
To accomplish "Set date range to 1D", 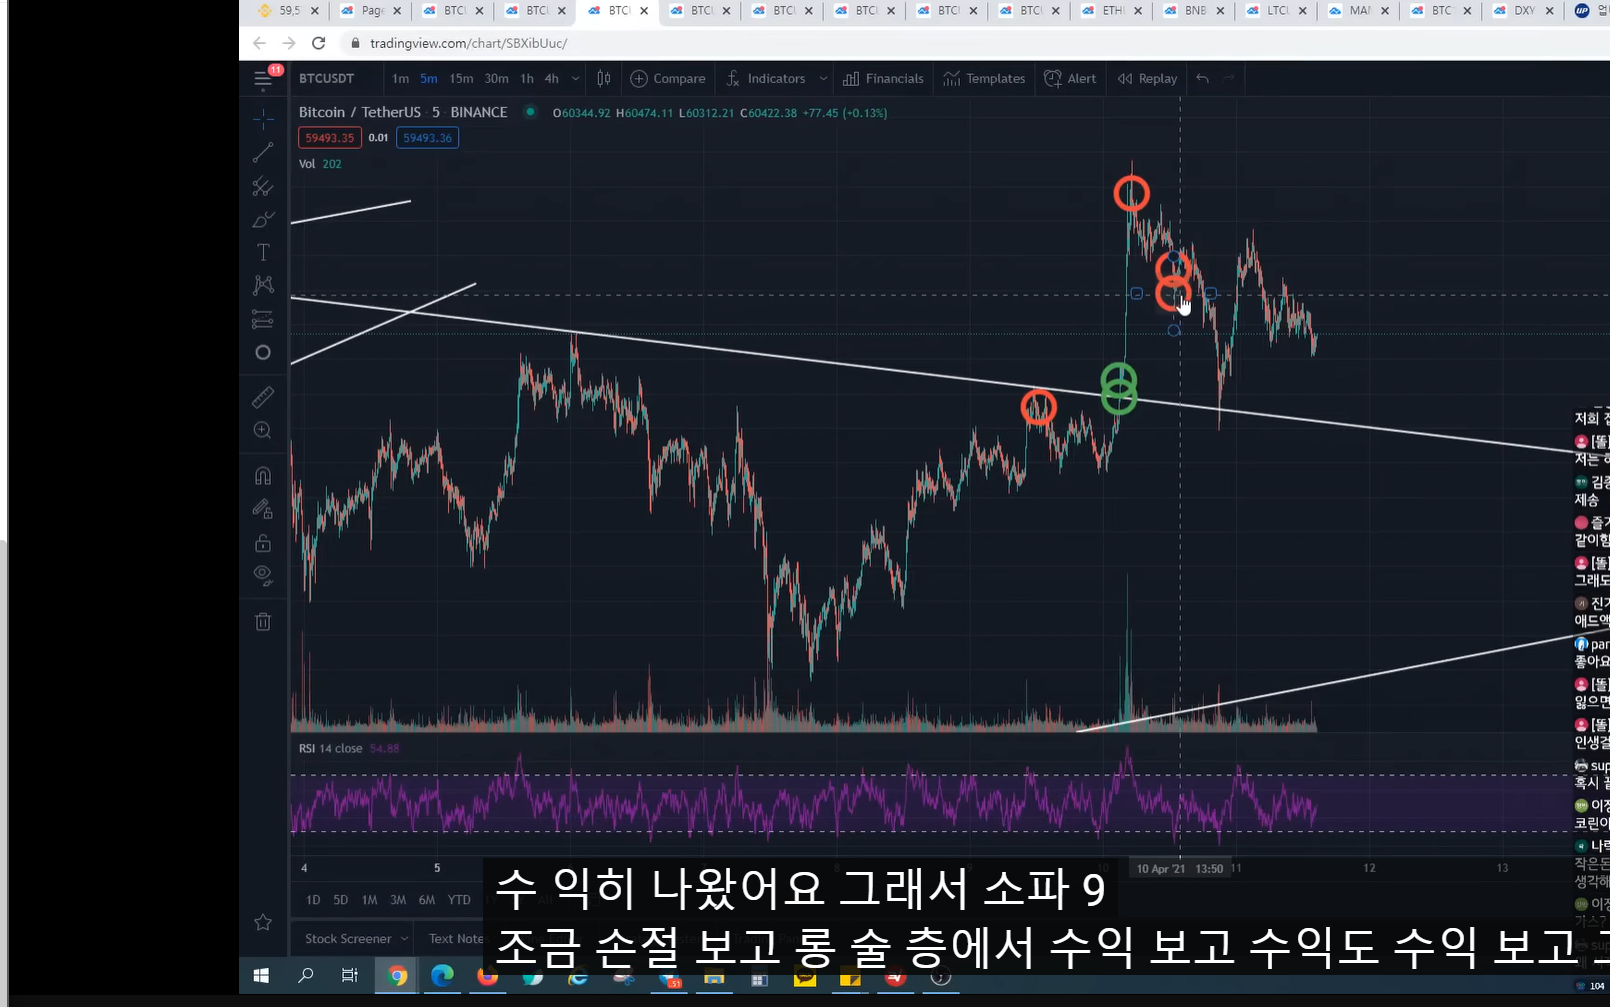I will pyautogui.click(x=313, y=900).
